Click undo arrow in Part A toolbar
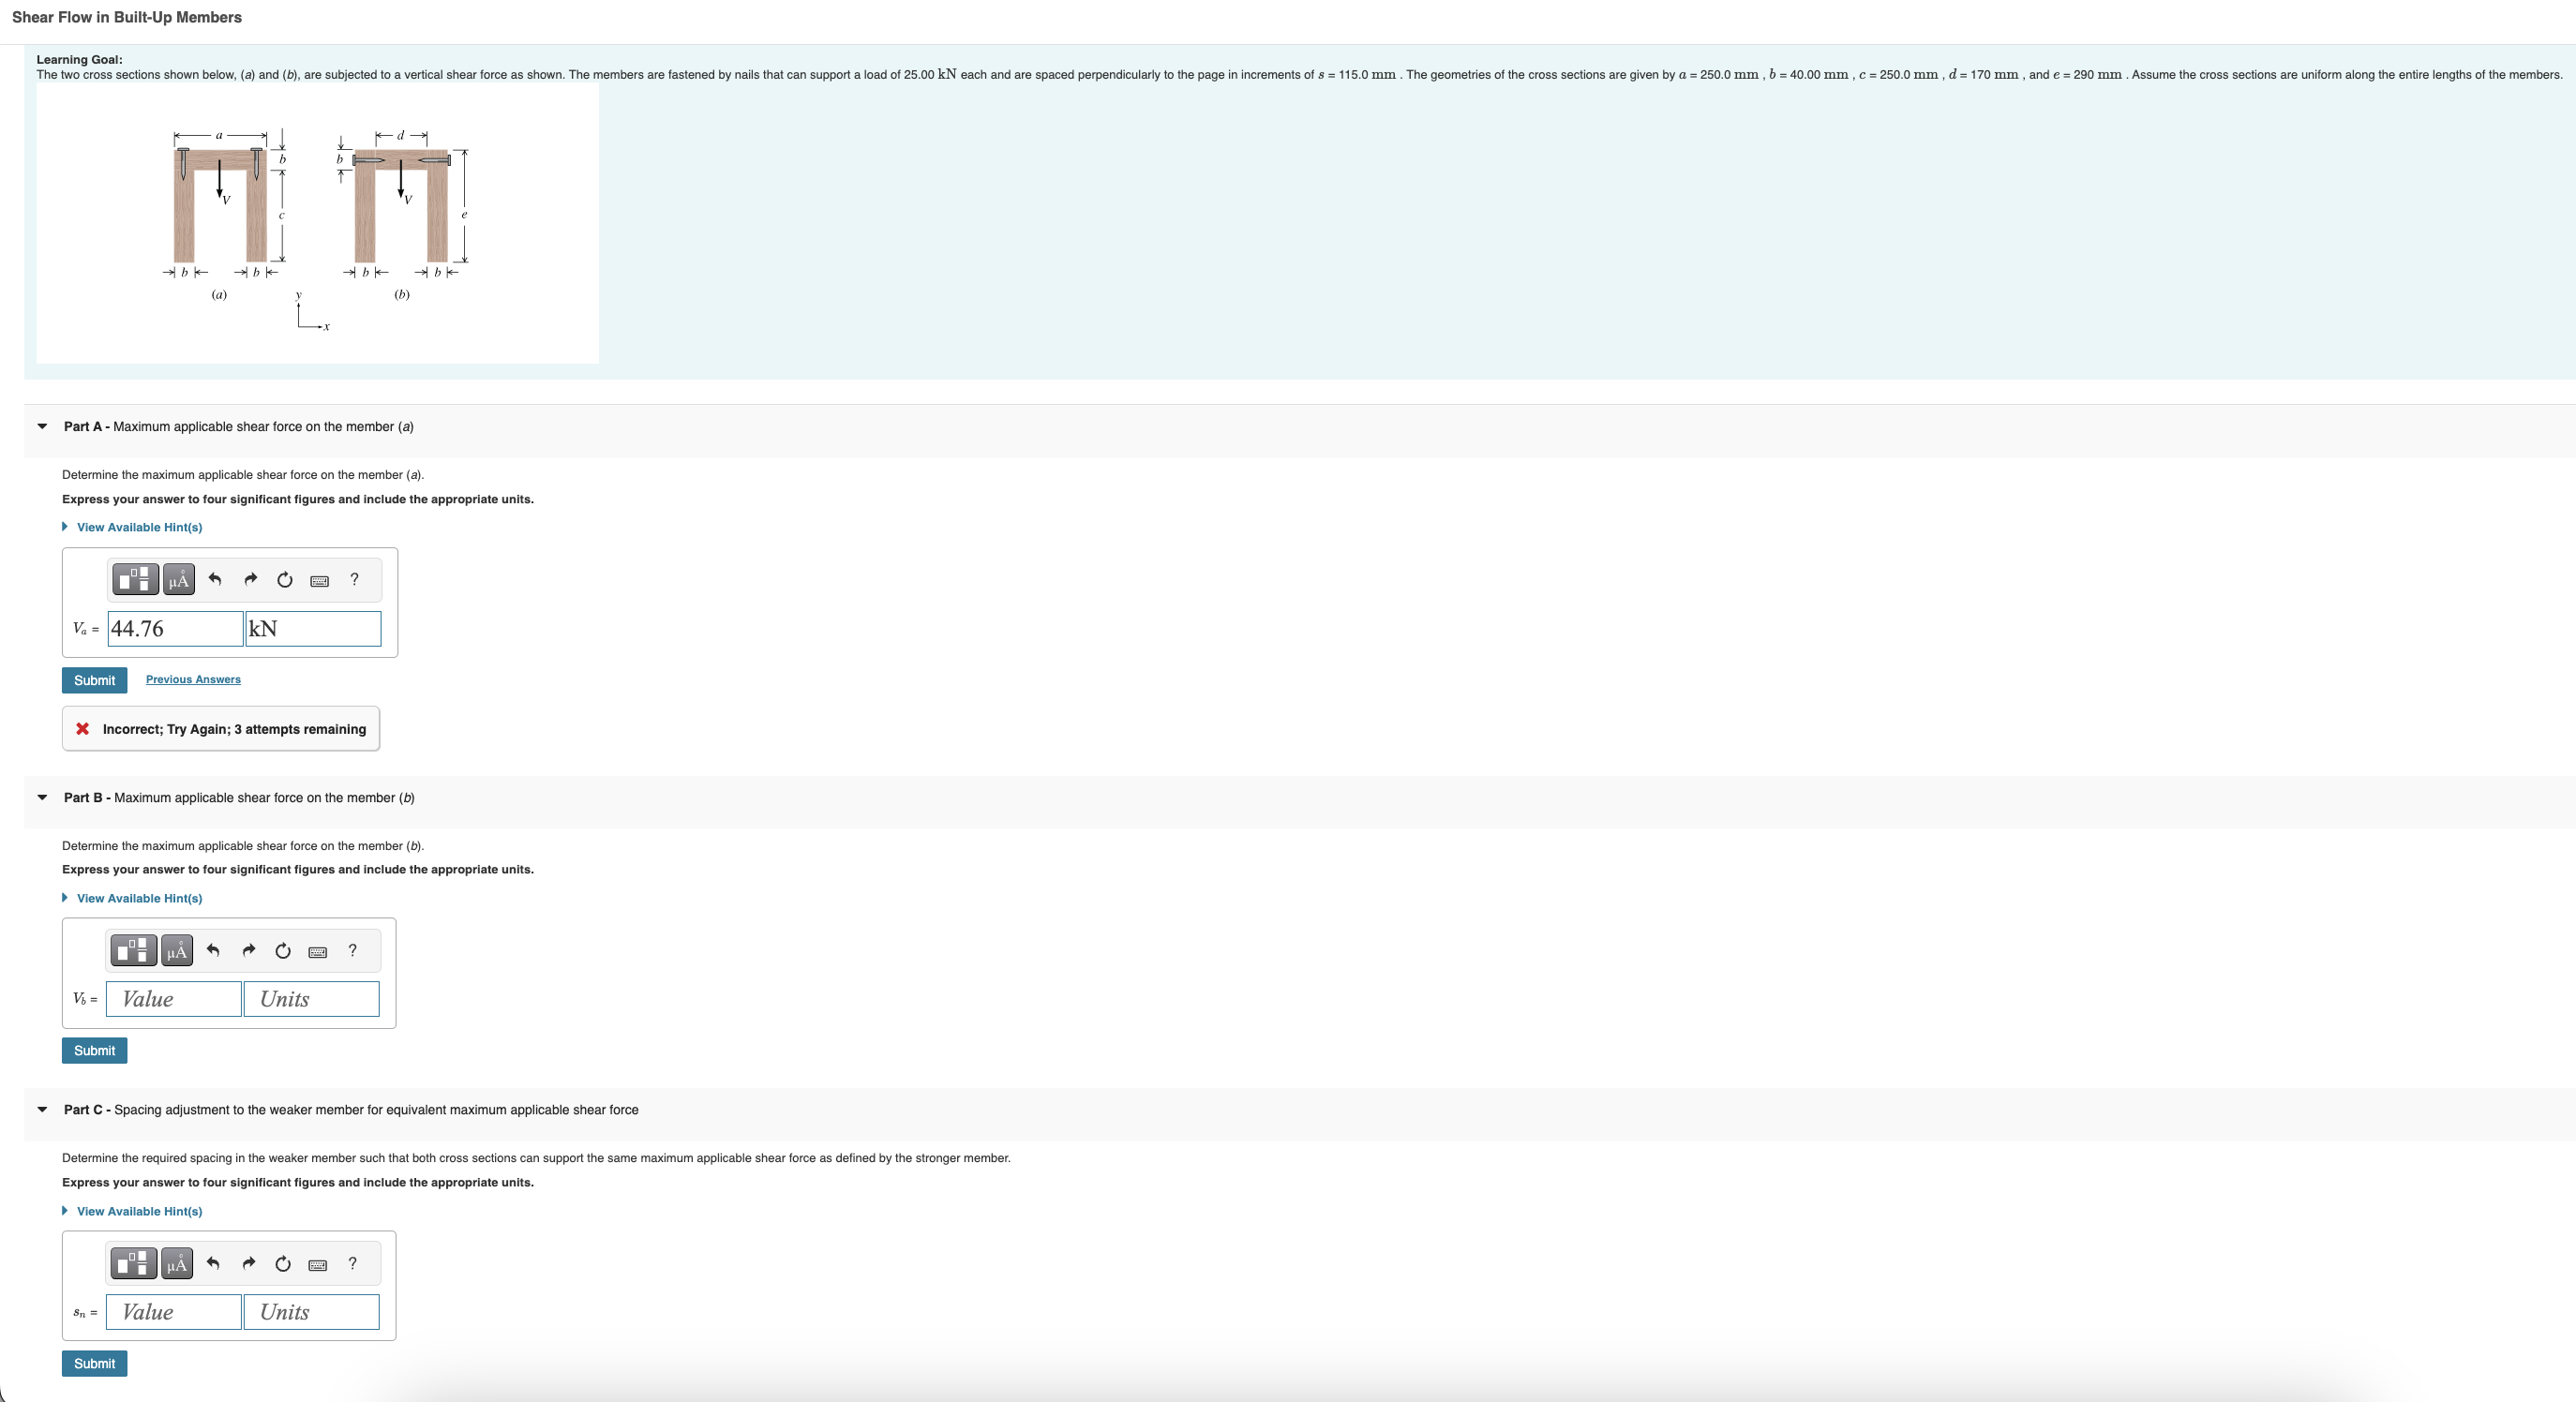2576x1402 pixels. point(214,579)
